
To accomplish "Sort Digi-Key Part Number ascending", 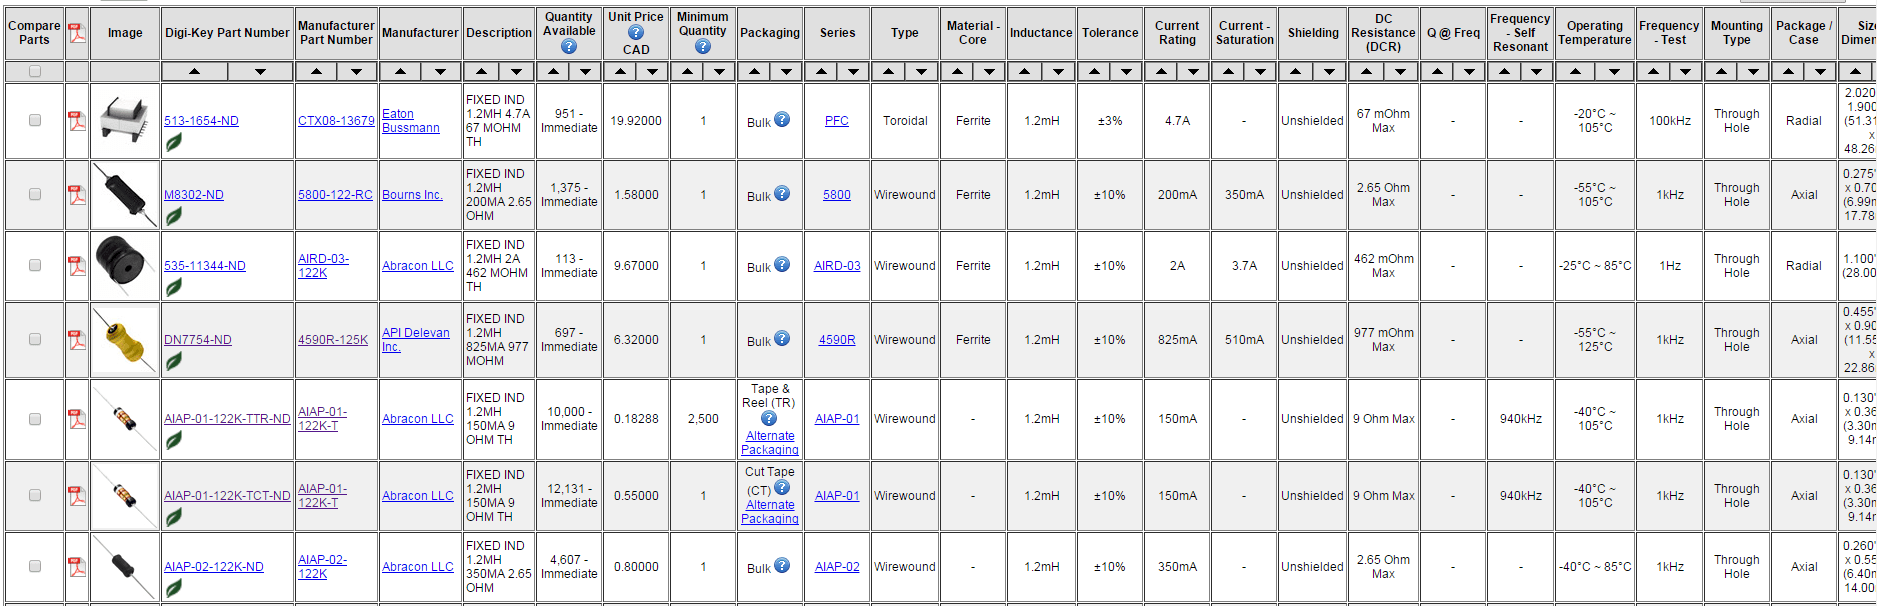I will point(195,72).
